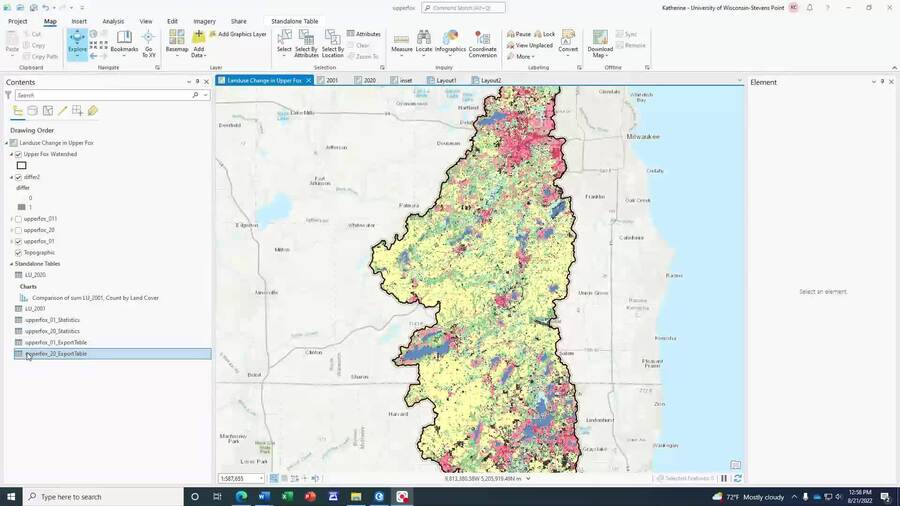
Task: Switch to the Layout2 tab
Action: pos(487,80)
